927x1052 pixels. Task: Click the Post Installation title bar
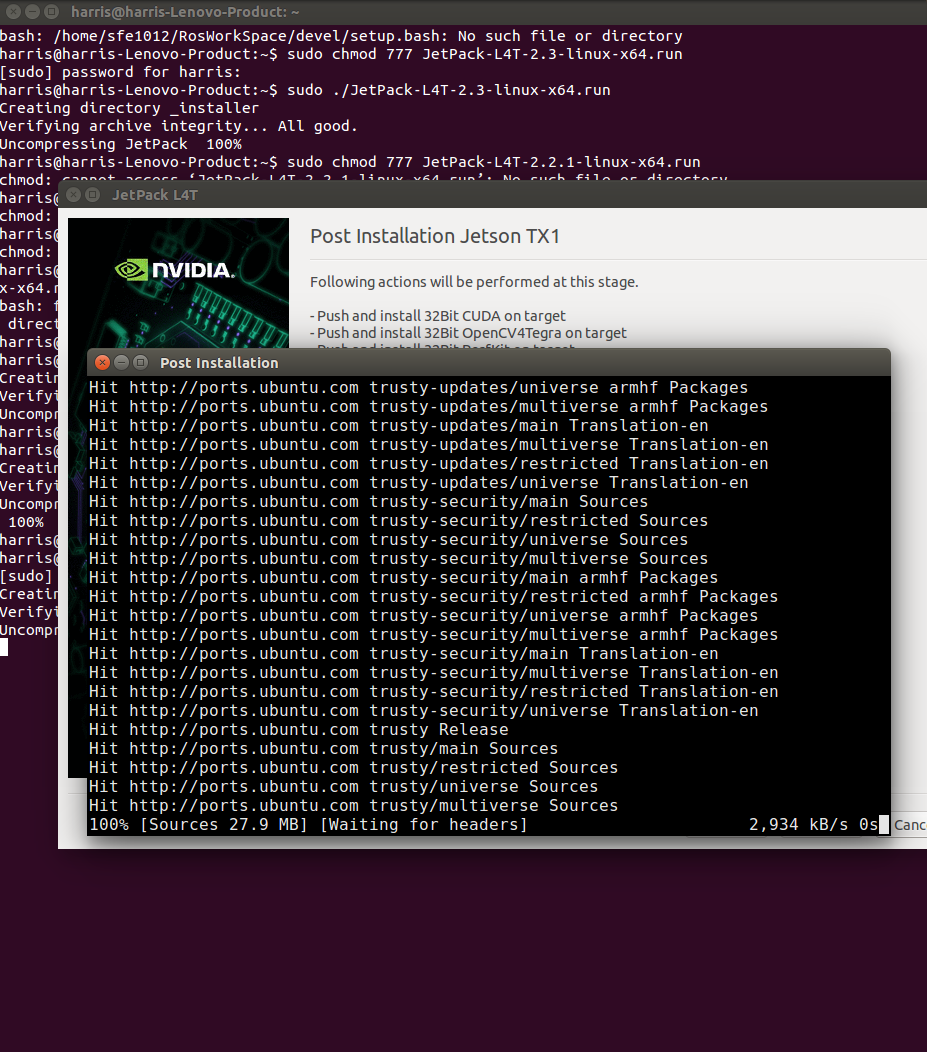point(489,362)
